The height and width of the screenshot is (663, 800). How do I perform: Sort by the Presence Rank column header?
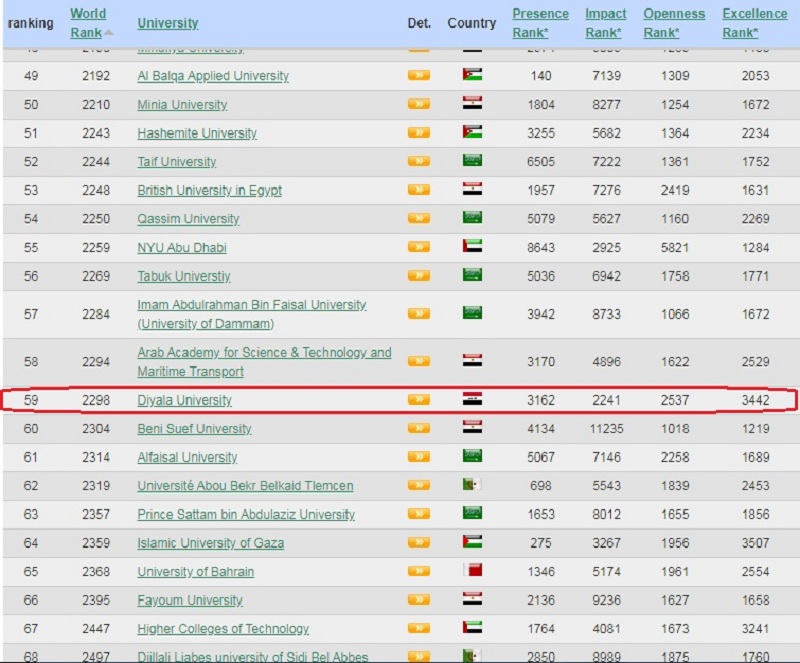(540, 23)
